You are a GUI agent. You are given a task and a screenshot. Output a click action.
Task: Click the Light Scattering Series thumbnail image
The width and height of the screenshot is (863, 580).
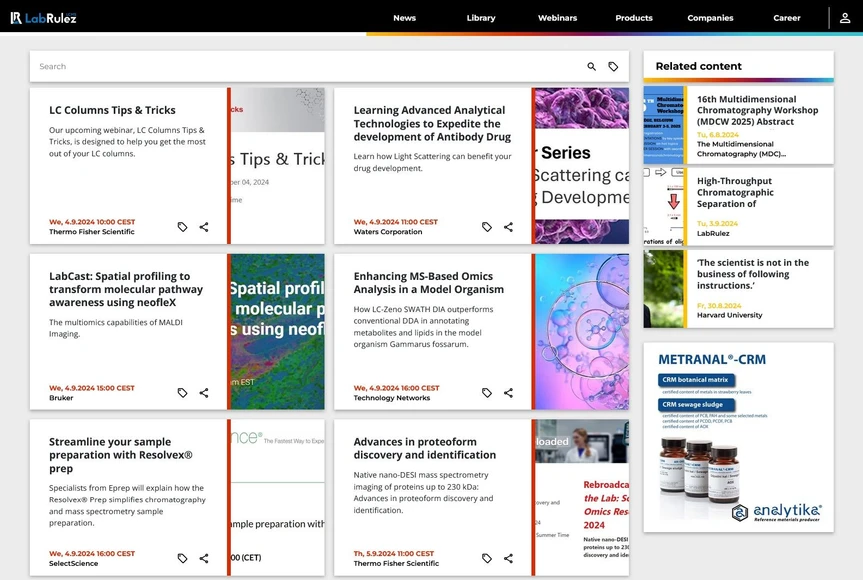[582, 166]
